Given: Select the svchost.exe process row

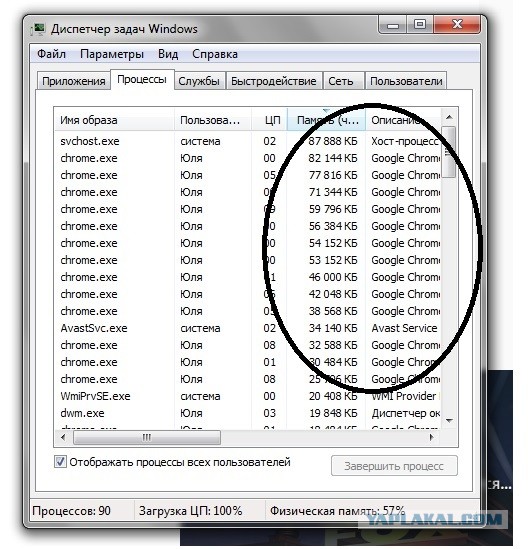Looking at the screenshot, I should [x=248, y=141].
